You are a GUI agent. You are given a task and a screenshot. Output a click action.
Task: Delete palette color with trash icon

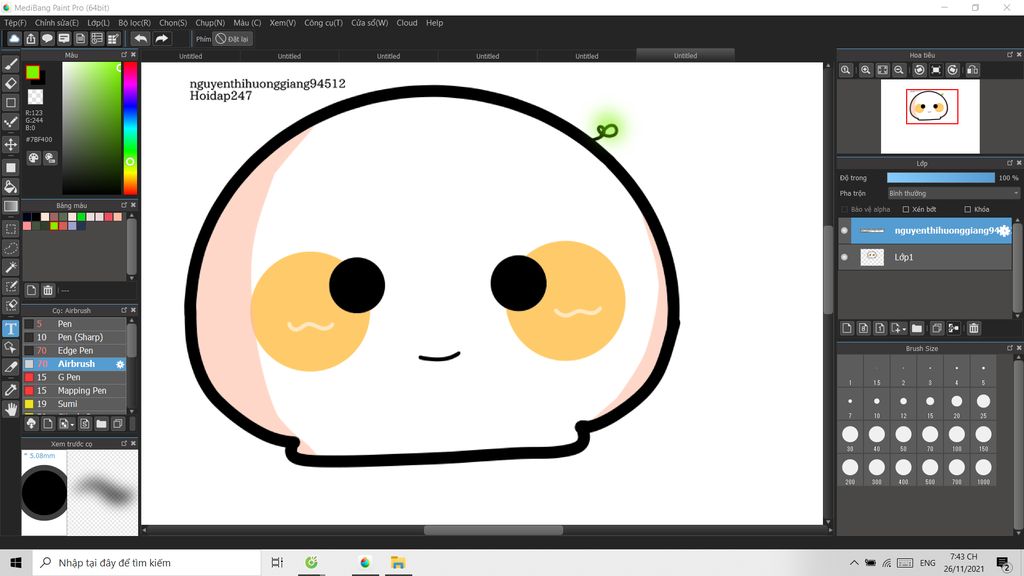48,290
